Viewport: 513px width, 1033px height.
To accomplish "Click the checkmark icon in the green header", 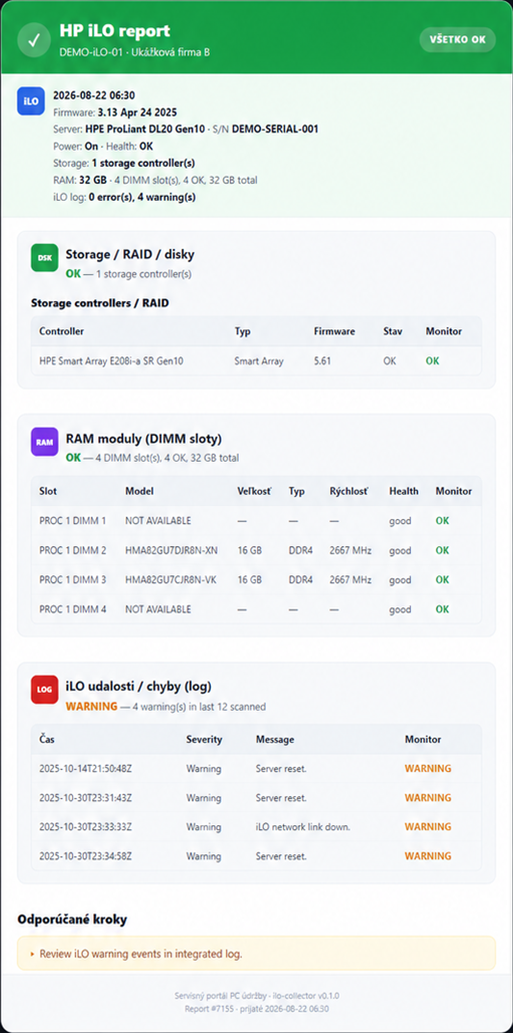I will pyautogui.click(x=34, y=40).
